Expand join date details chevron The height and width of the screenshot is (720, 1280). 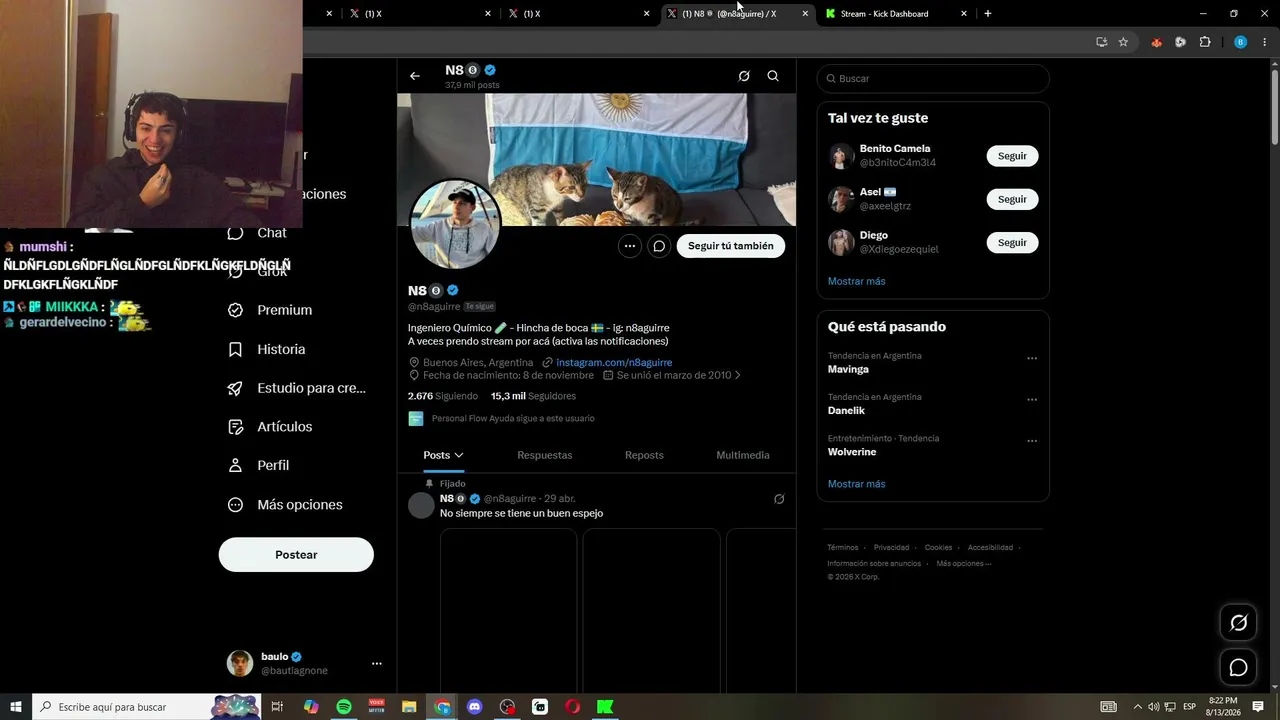coord(738,375)
